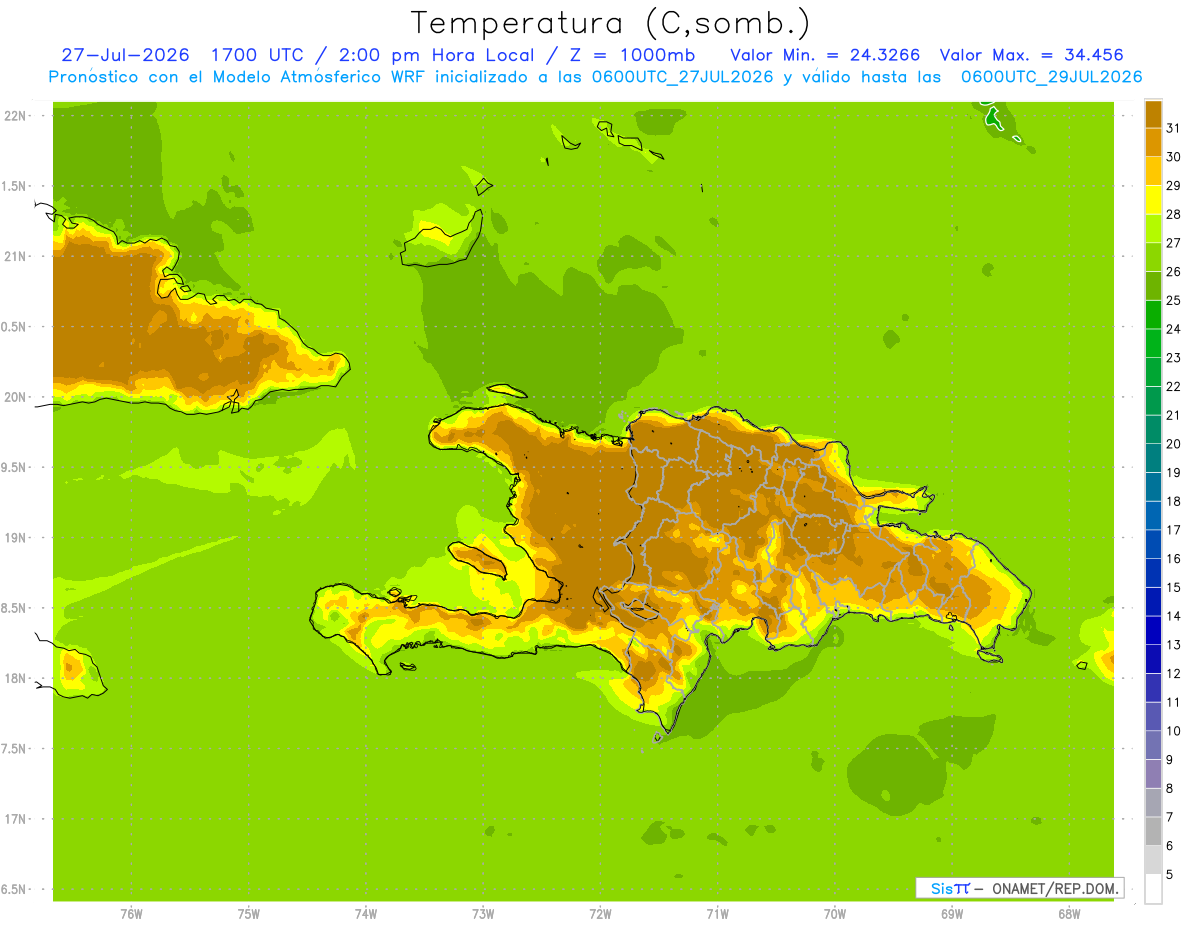
Task: Click the "75W" longitude label
Action: pos(248,913)
